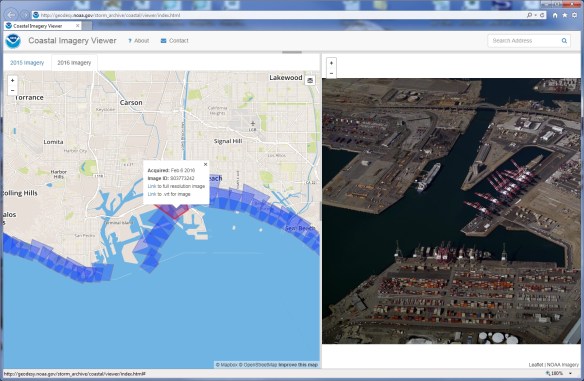The width and height of the screenshot is (584, 381).
Task: Click the red selected image footprint
Action: (x=174, y=212)
